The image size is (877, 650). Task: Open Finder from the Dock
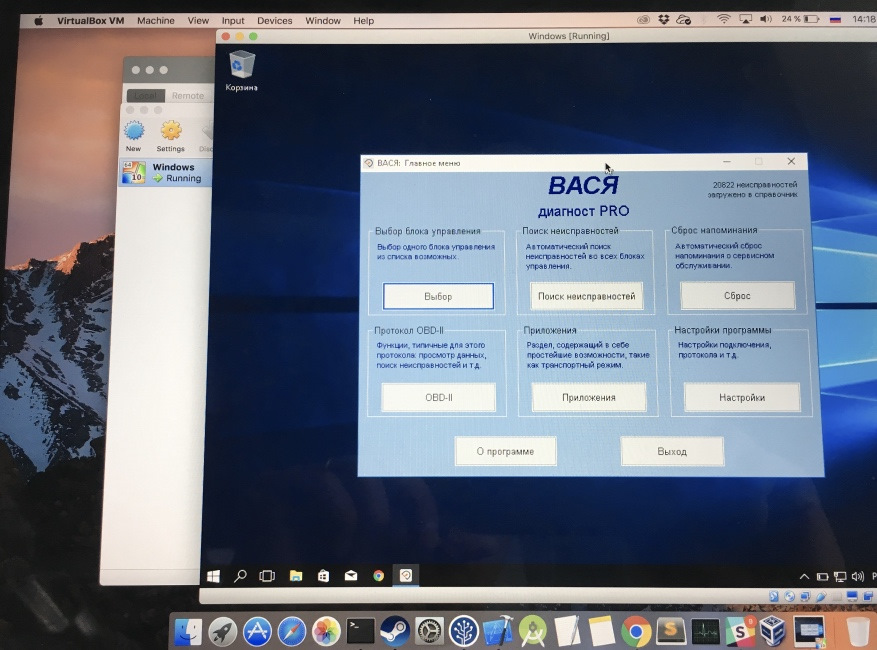pyautogui.click(x=188, y=632)
